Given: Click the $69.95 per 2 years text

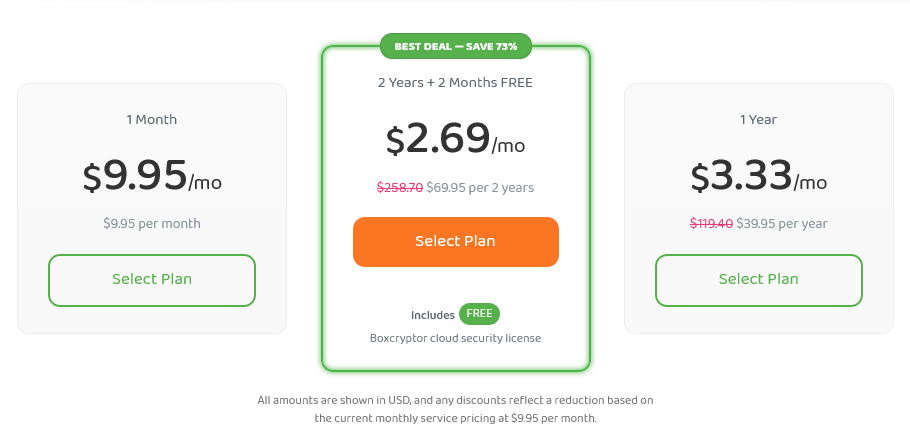Looking at the screenshot, I should [480, 187].
